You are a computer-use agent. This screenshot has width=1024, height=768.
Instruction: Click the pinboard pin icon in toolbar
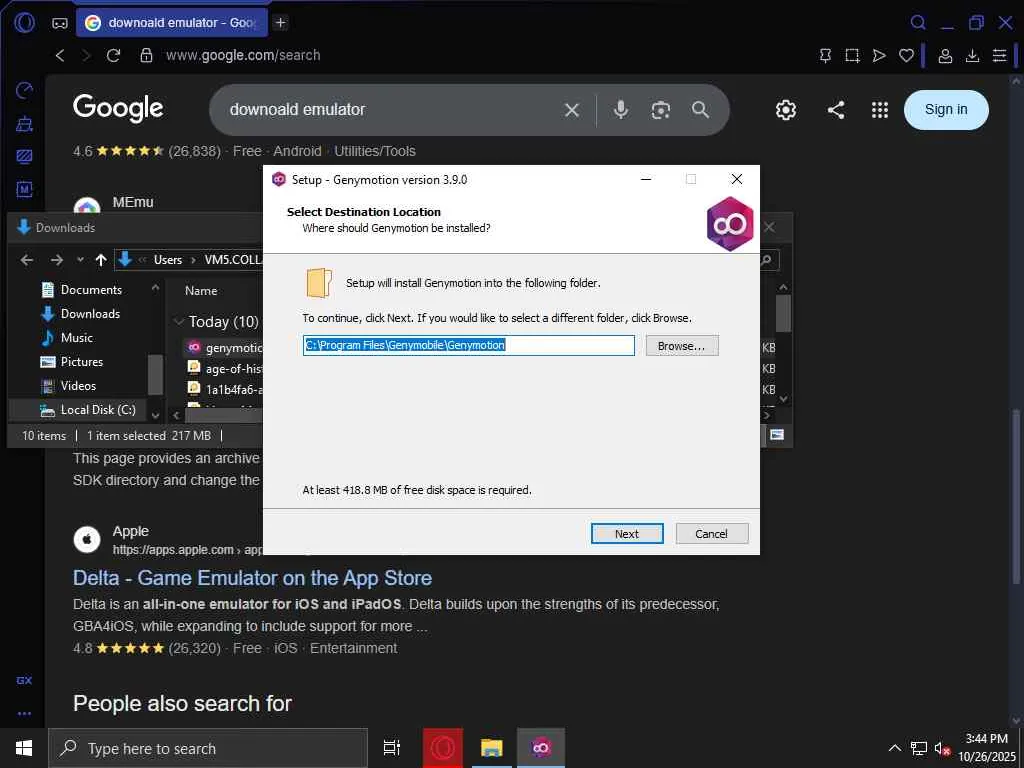tap(825, 56)
